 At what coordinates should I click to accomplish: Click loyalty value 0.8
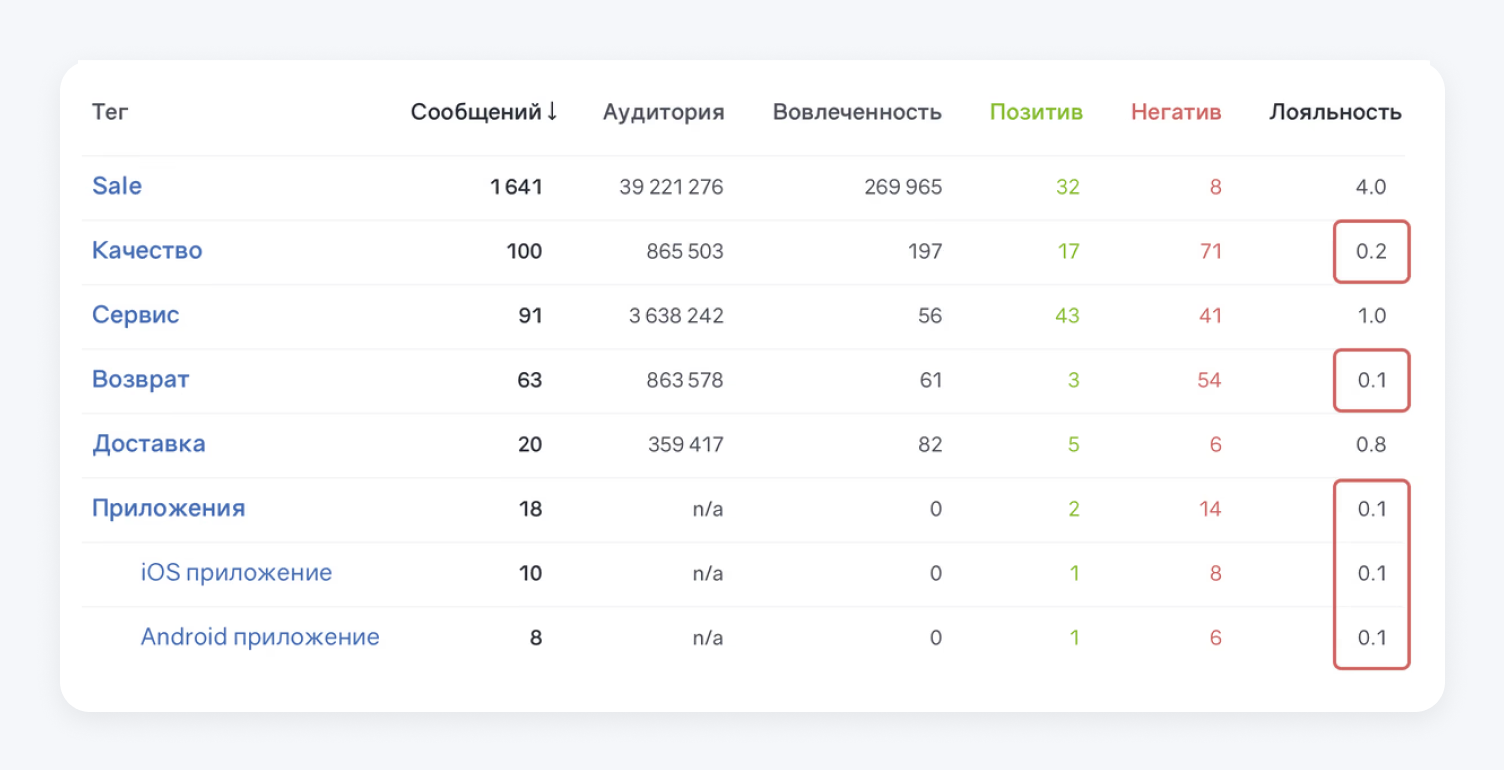pos(1371,444)
